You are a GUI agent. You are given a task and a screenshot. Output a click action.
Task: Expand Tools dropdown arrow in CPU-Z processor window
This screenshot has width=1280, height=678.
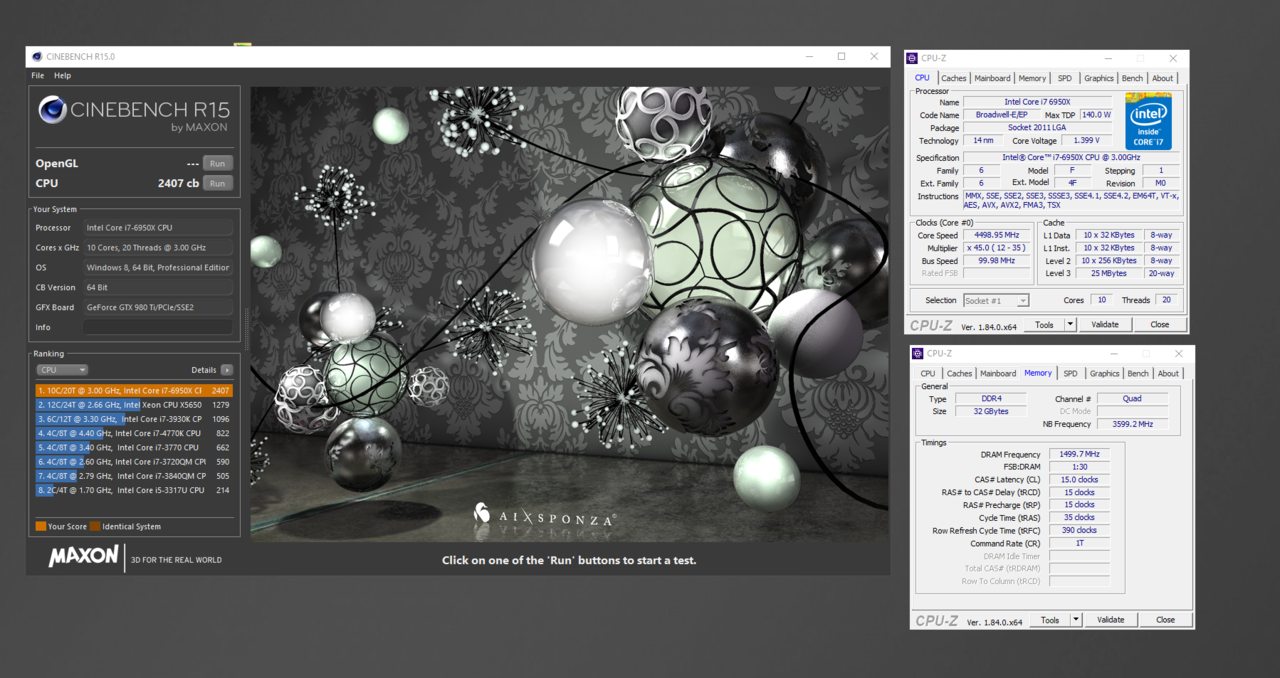coord(1070,325)
